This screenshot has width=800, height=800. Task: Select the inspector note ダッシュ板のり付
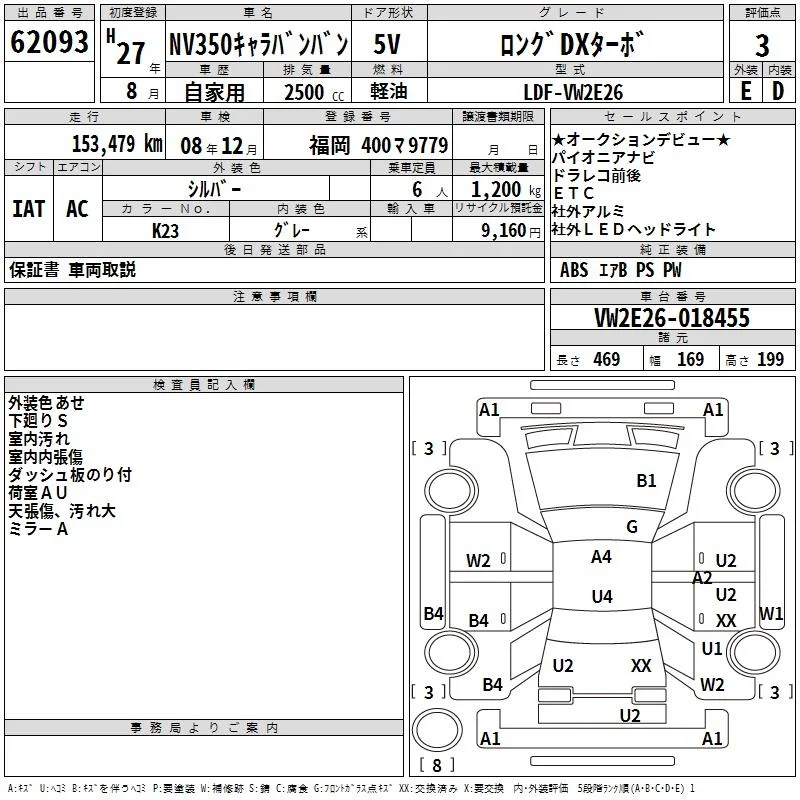click(x=70, y=474)
